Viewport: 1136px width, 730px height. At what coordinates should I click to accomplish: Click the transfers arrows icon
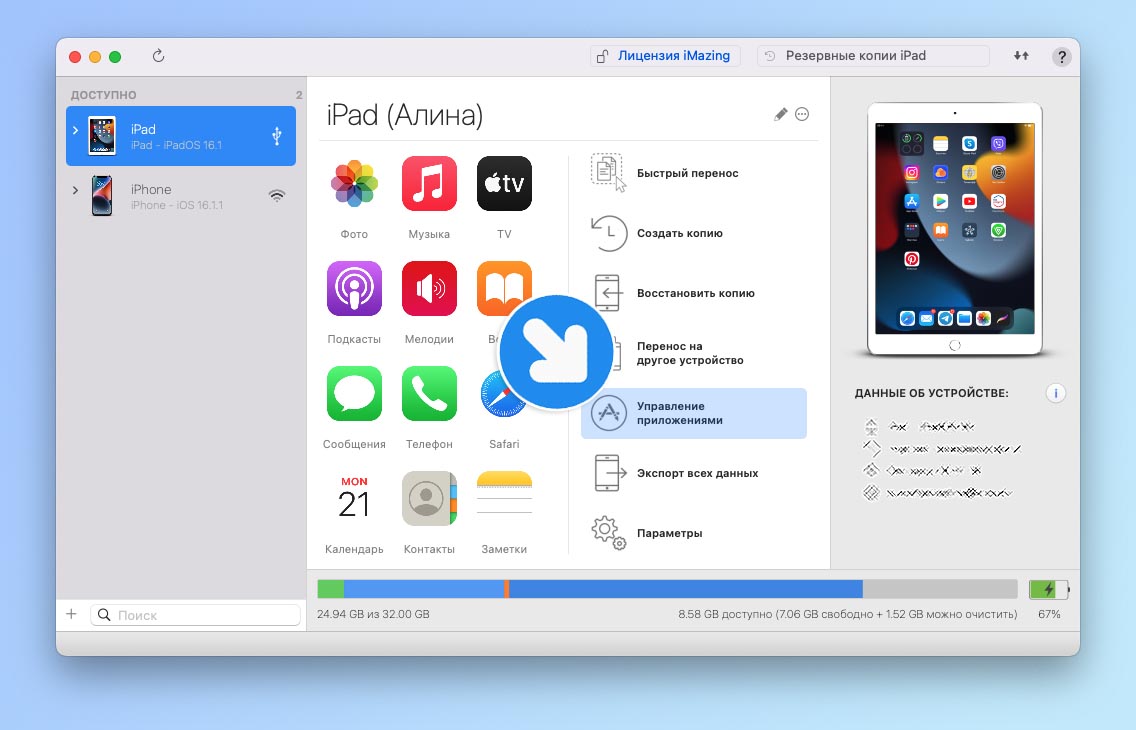[1021, 56]
